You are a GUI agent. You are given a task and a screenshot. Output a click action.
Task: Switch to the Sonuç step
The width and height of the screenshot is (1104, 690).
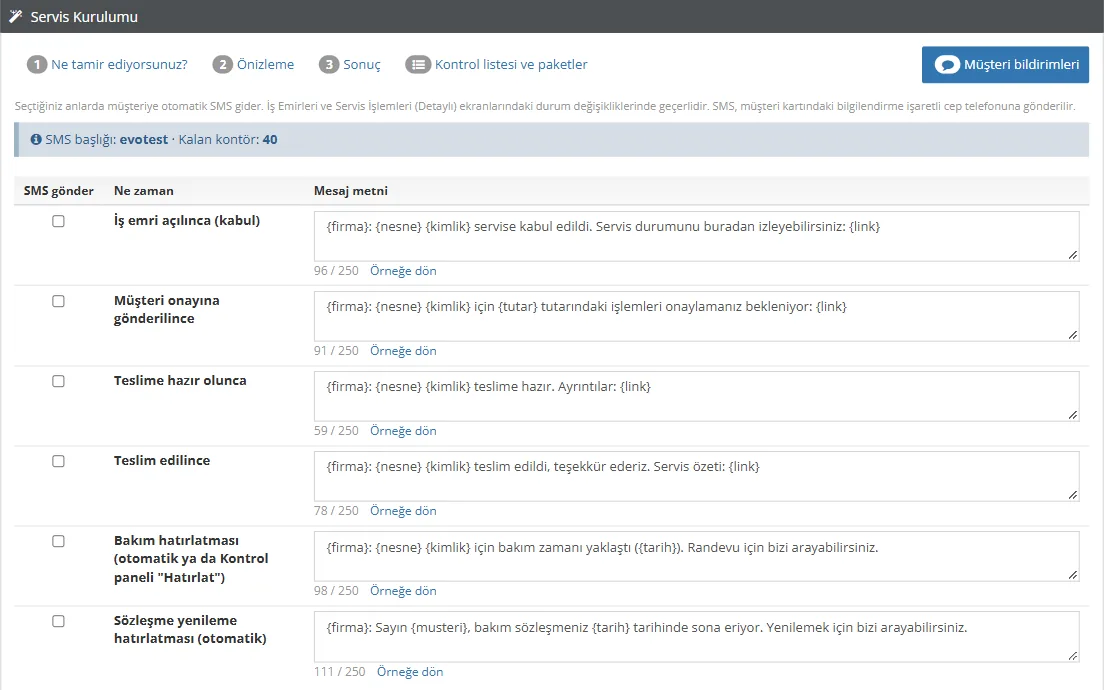(x=350, y=65)
